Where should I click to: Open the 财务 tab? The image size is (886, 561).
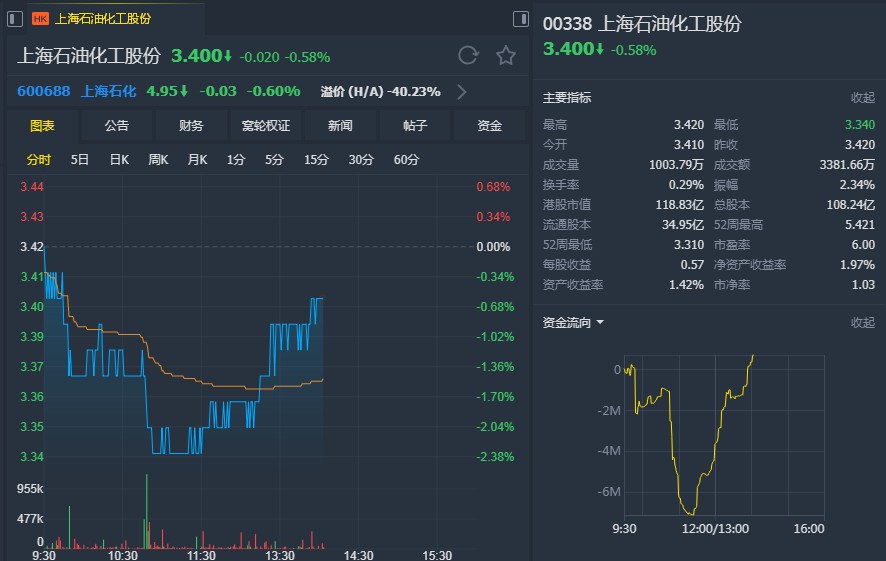pyautogui.click(x=191, y=125)
